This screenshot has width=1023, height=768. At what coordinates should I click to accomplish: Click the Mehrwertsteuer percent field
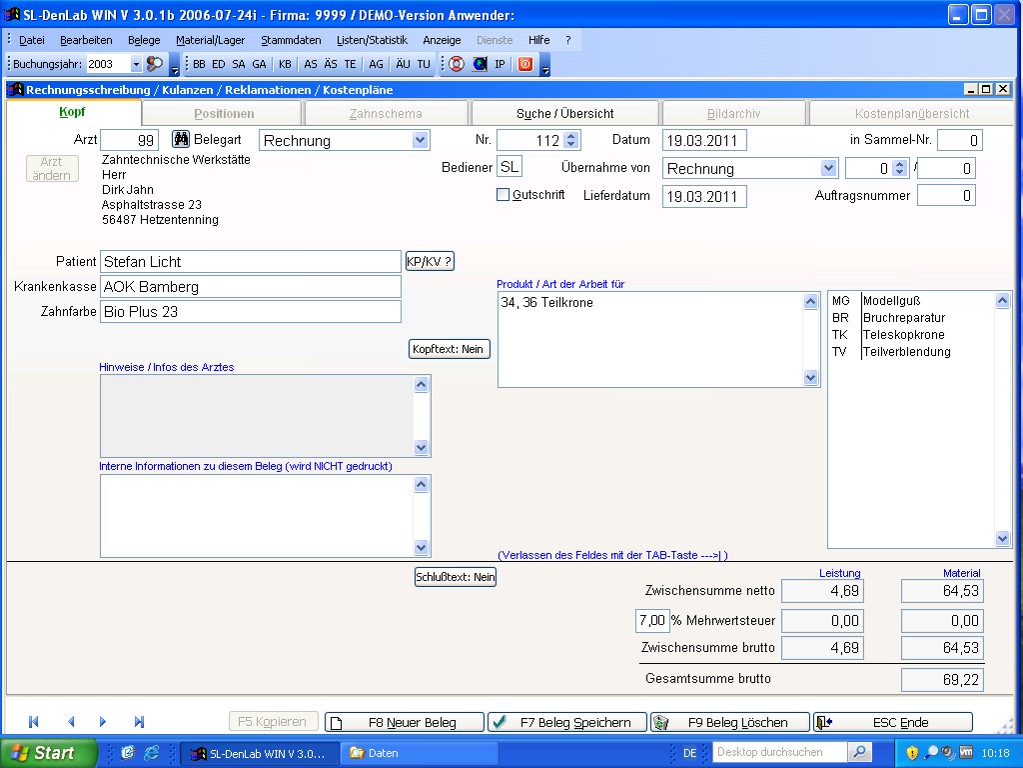click(652, 621)
